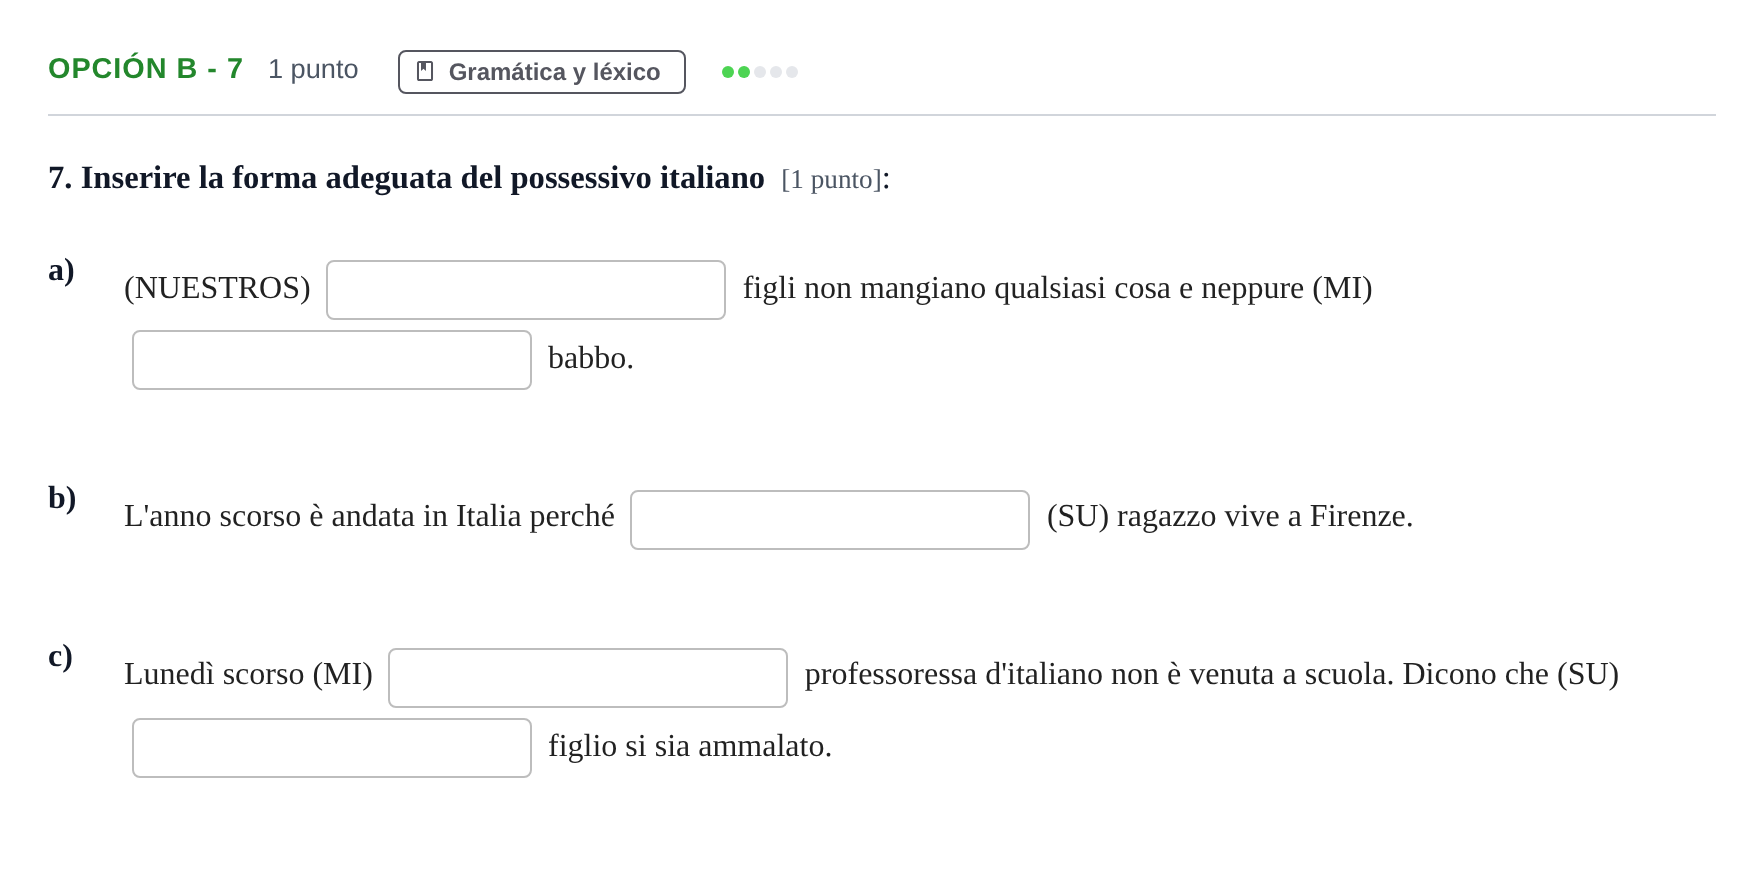Click the (SU) ragazzo vive a Firenze text
The width and height of the screenshot is (1764, 882).
[1230, 516]
